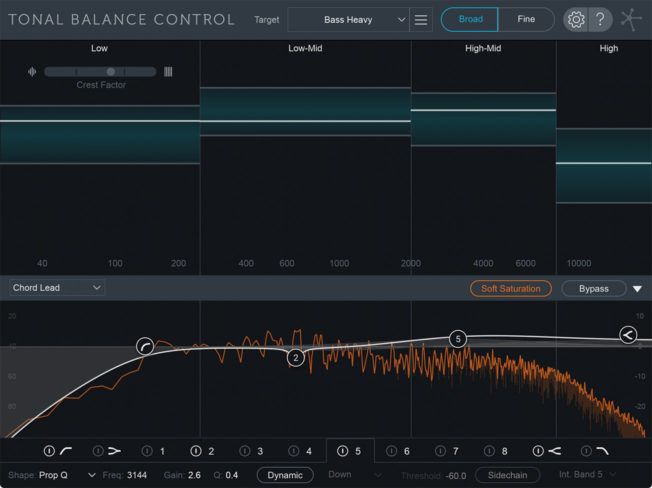Open the settings gear icon
This screenshot has height=488, width=652.
click(x=576, y=20)
